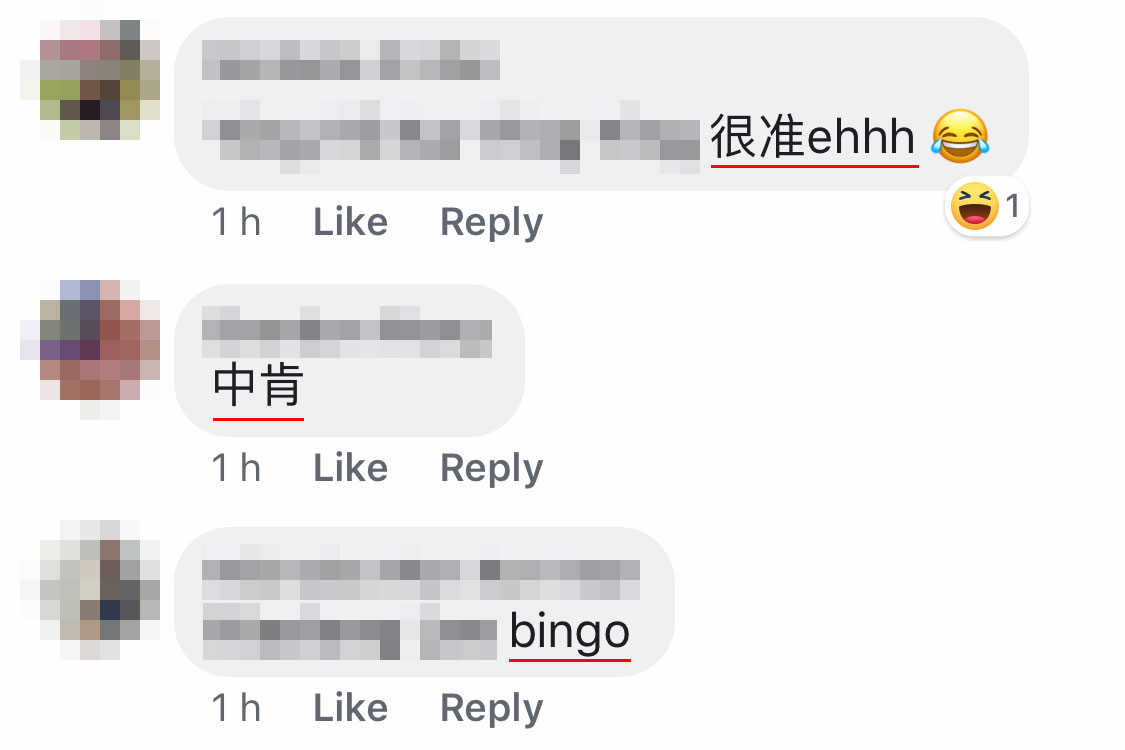Reply to the bingo comment

tap(491, 709)
